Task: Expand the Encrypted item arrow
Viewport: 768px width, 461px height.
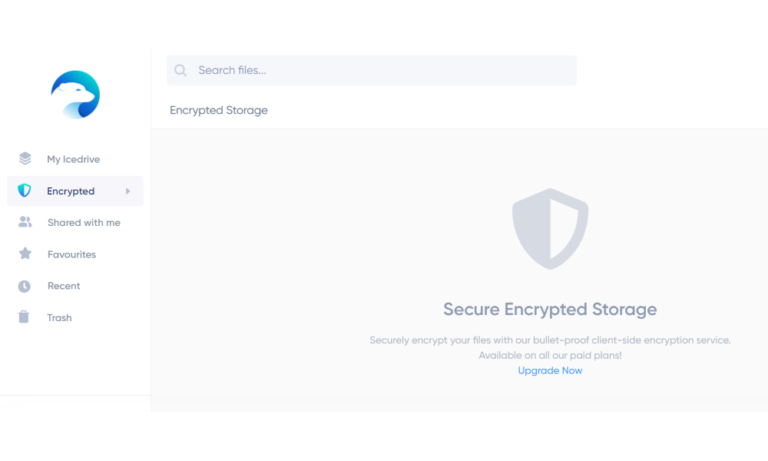Action: click(x=128, y=191)
